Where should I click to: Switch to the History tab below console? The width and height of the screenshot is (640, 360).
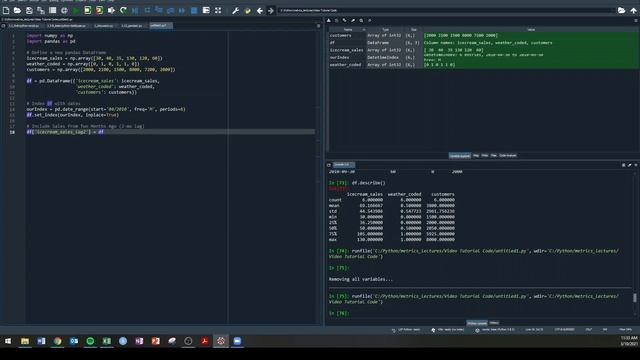point(494,323)
